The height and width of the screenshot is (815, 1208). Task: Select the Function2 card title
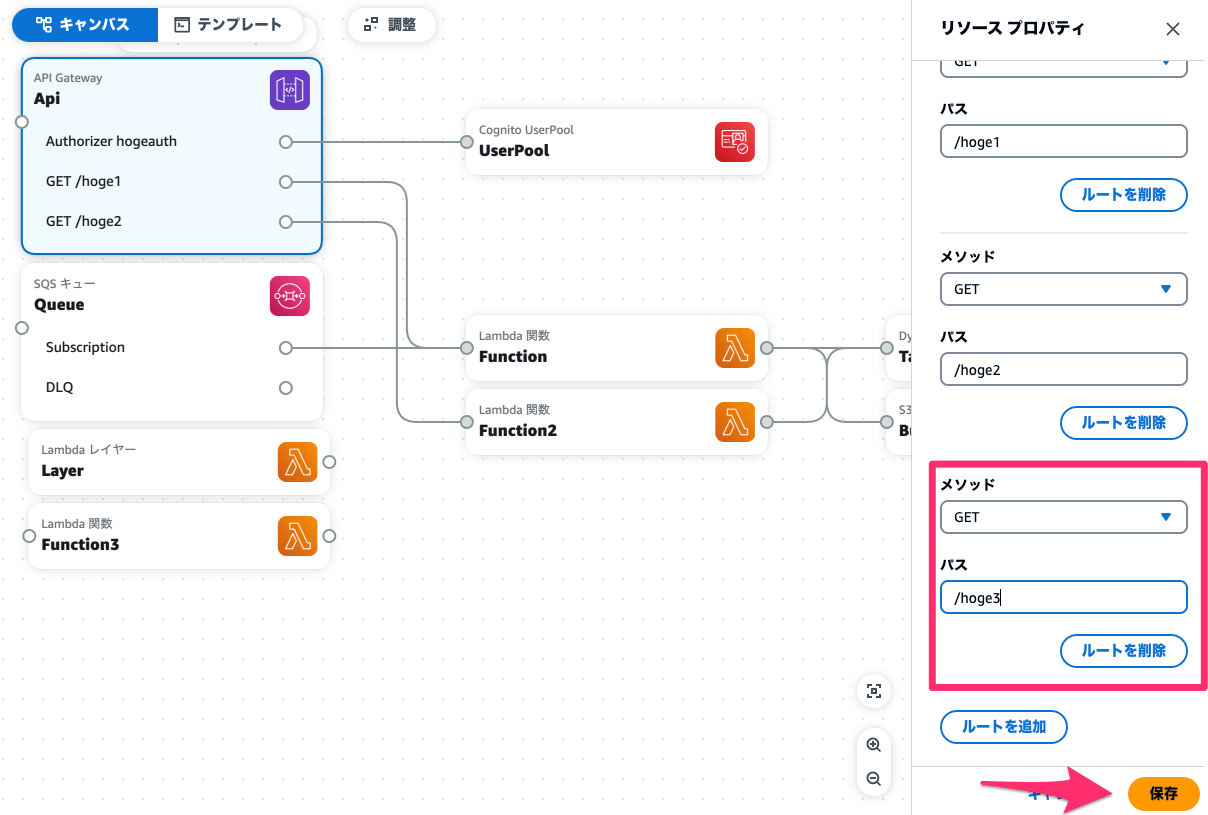518,431
